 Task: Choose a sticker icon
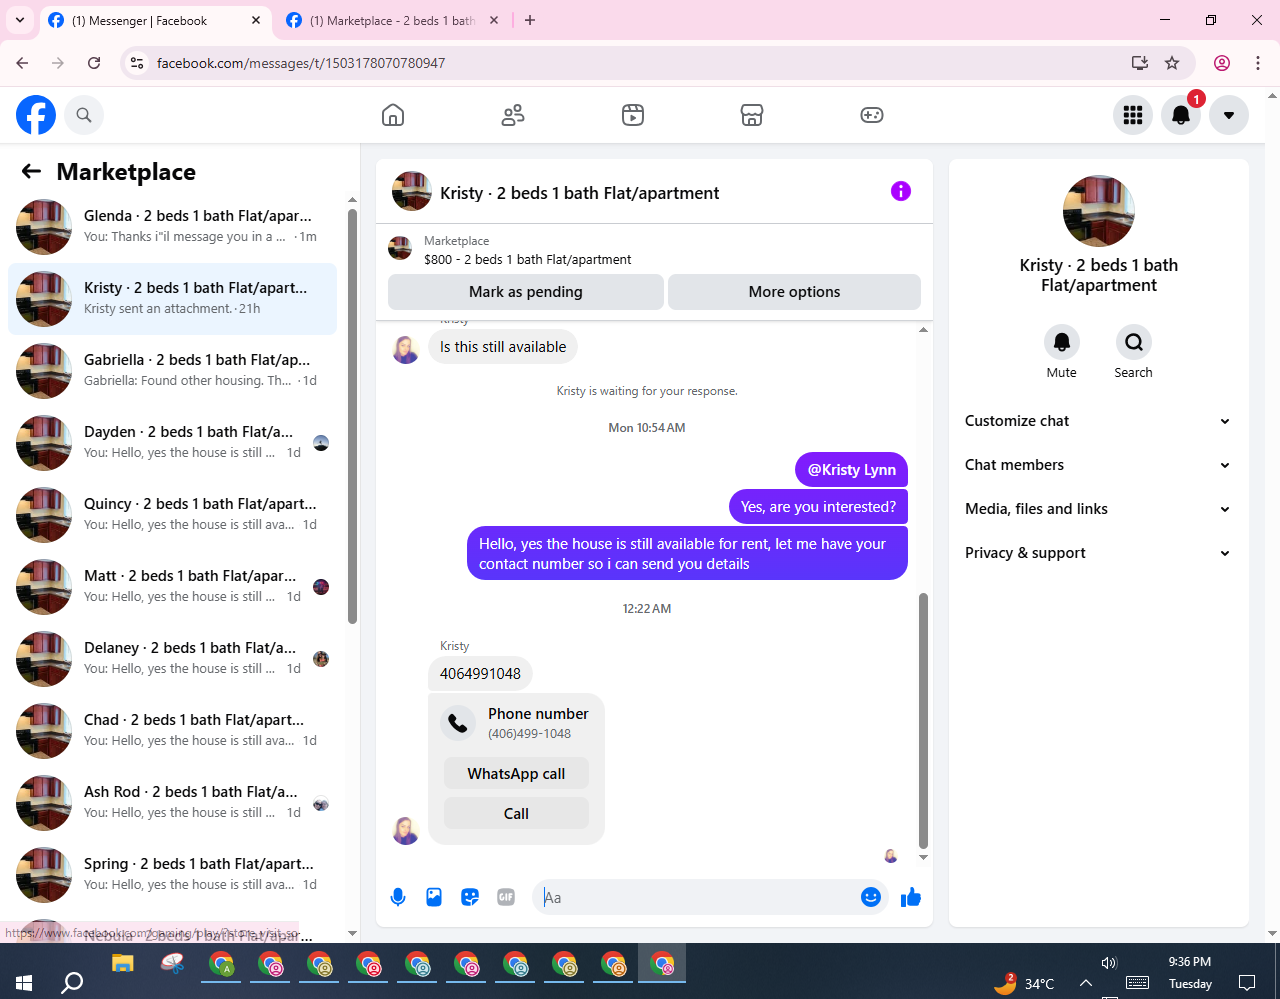coord(470,897)
